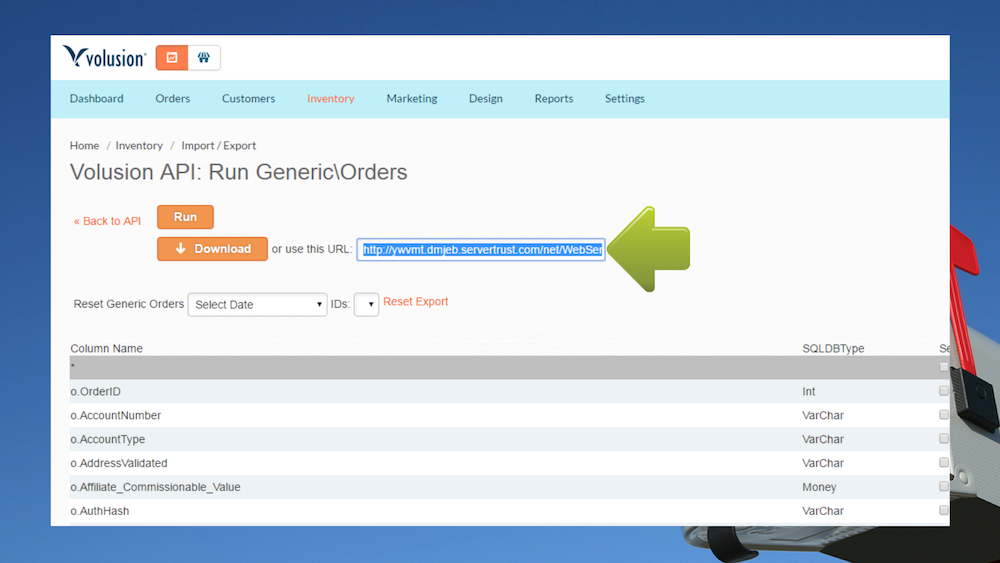Open the Reports menu
This screenshot has width=1000, height=563.
pos(554,98)
